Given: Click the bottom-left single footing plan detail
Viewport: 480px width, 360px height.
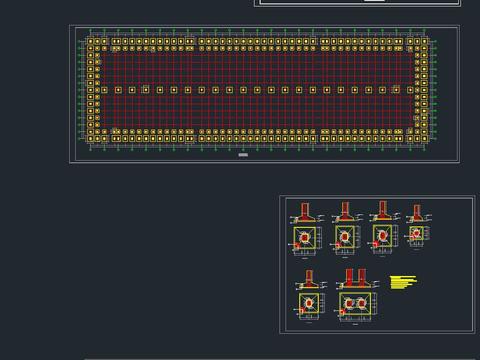Looking at the screenshot, I should 309,303.
